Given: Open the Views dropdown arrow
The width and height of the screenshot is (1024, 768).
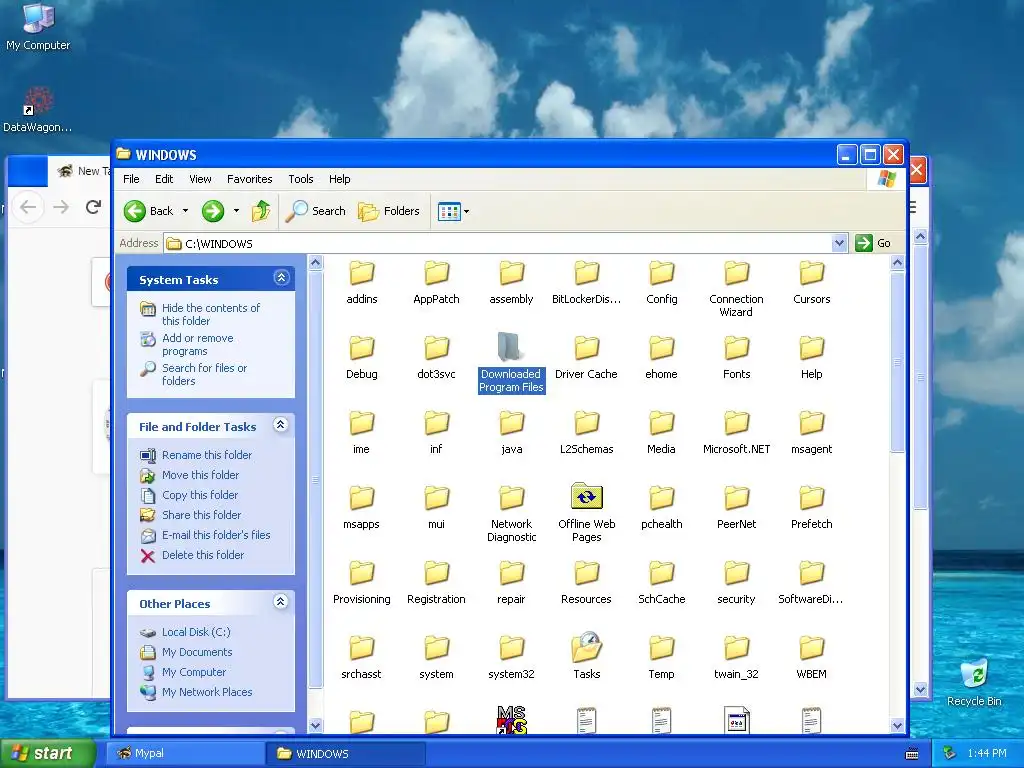Looking at the screenshot, I should pyautogui.click(x=466, y=212).
